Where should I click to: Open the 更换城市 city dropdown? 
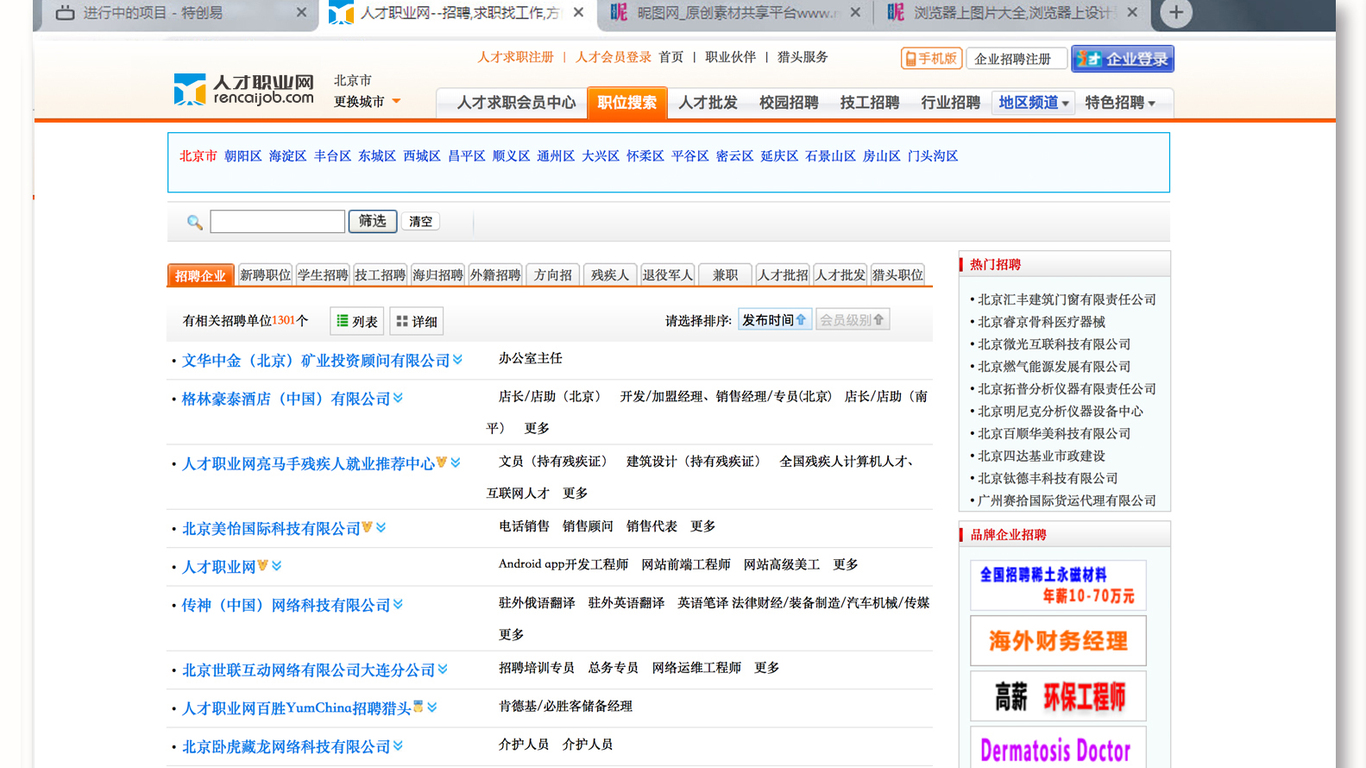click(x=367, y=102)
